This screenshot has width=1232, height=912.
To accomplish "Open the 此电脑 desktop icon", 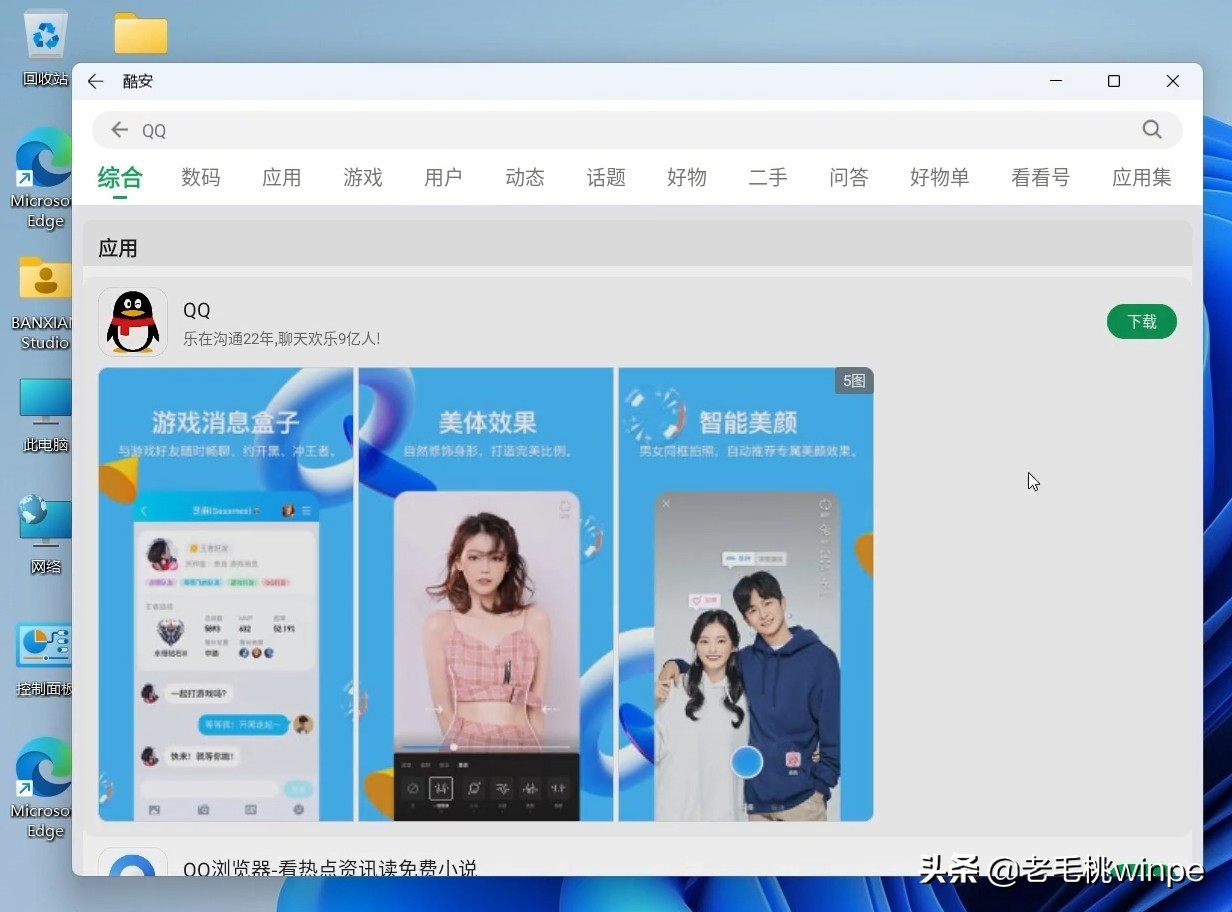I will point(45,415).
